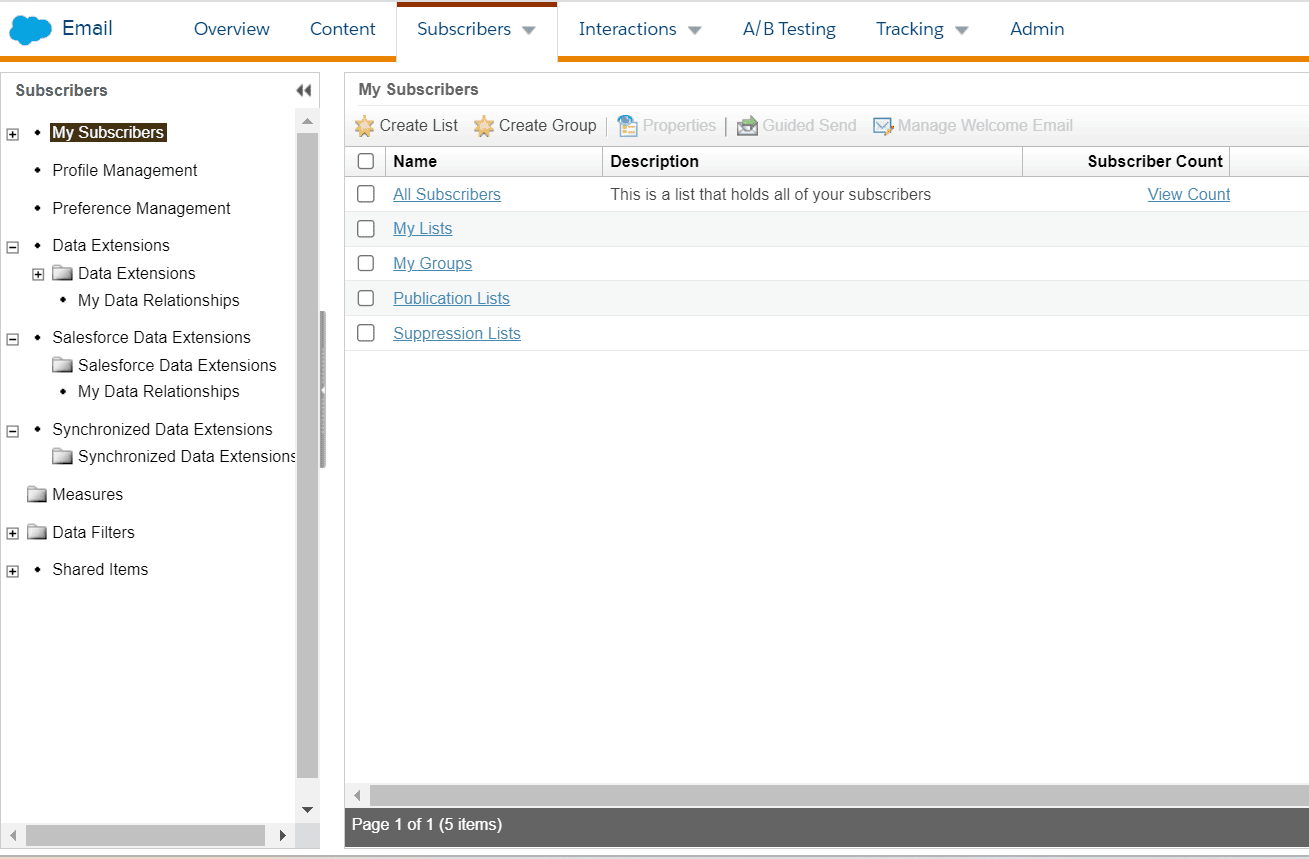1309x859 pixels.
Task: Open the Create Group tool
Action: 535,125
